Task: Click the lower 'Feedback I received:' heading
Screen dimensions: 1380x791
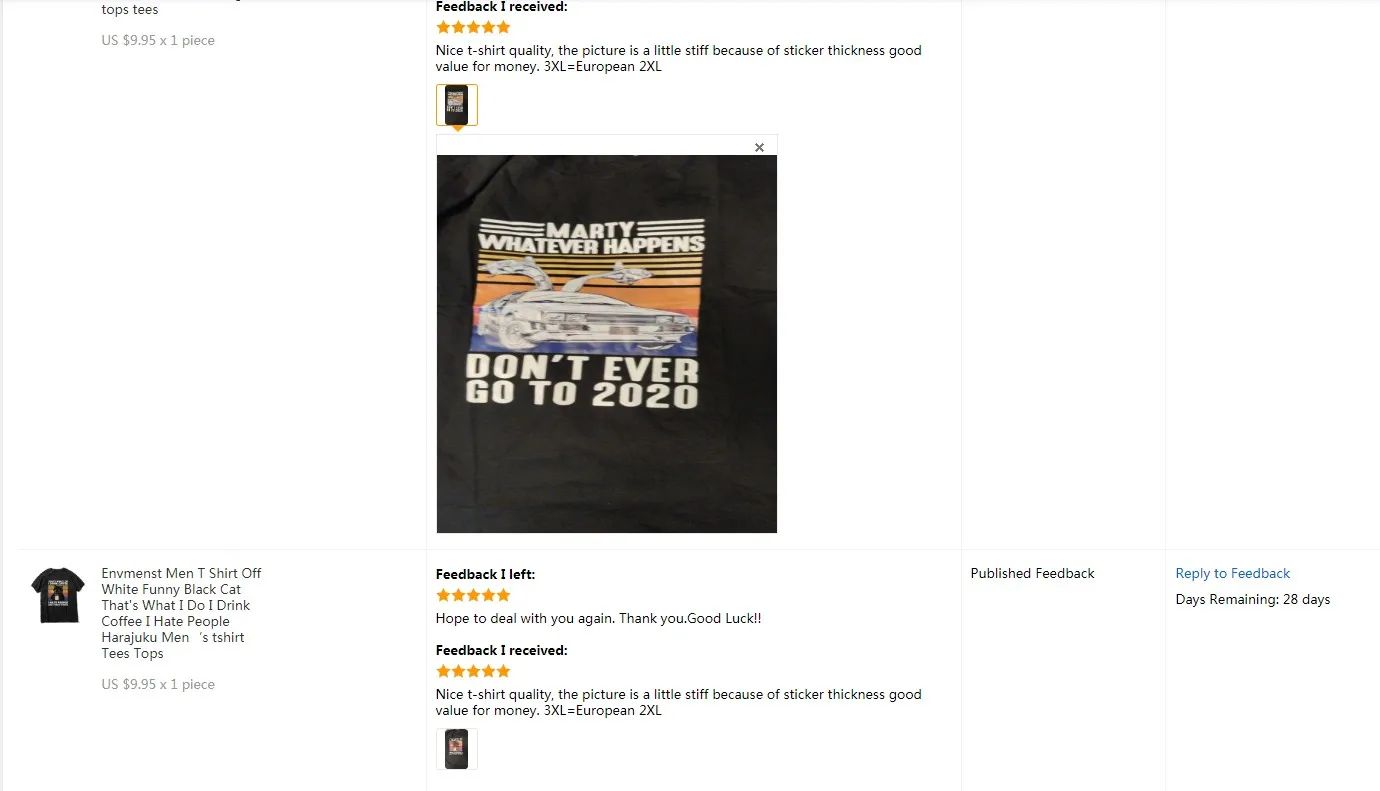Action: [501, 650]
